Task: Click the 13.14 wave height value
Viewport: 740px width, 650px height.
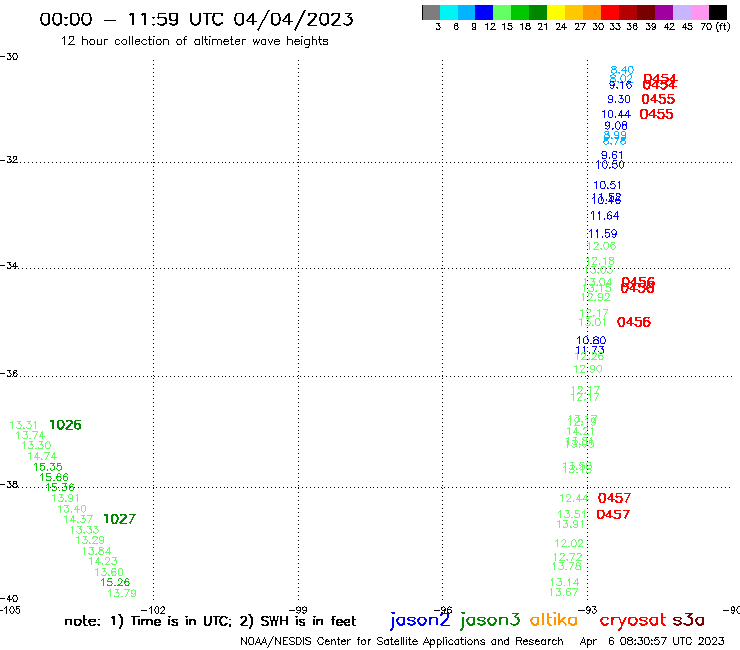Action: (564, 582)
